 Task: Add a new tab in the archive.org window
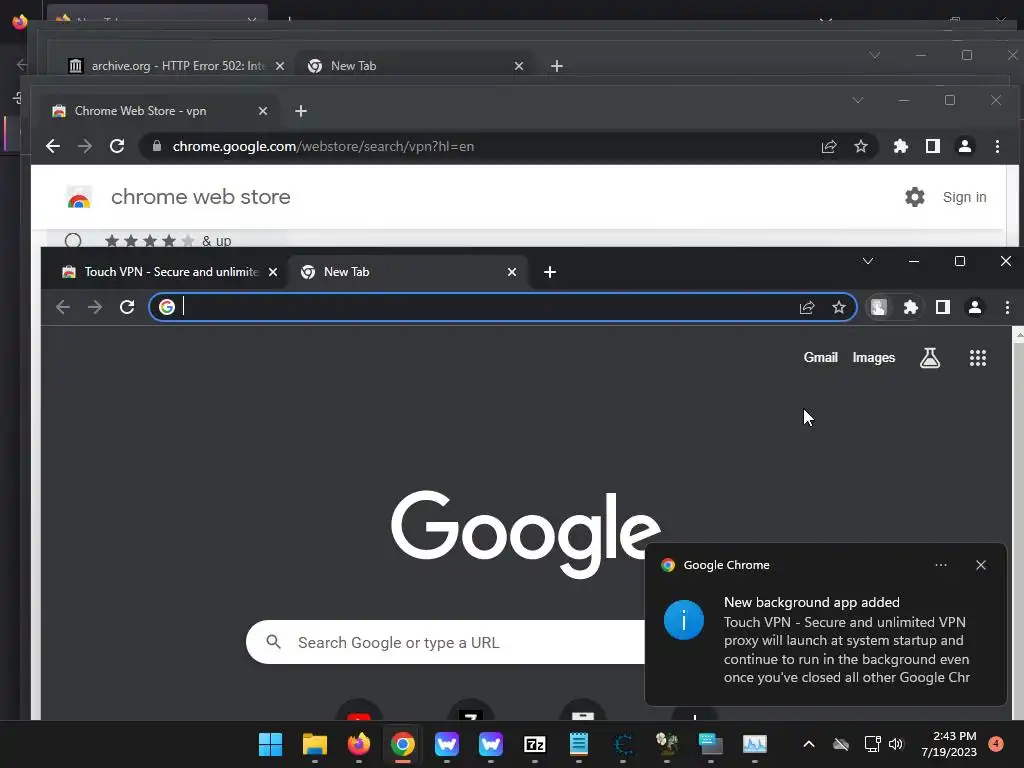tap(556, 66)
